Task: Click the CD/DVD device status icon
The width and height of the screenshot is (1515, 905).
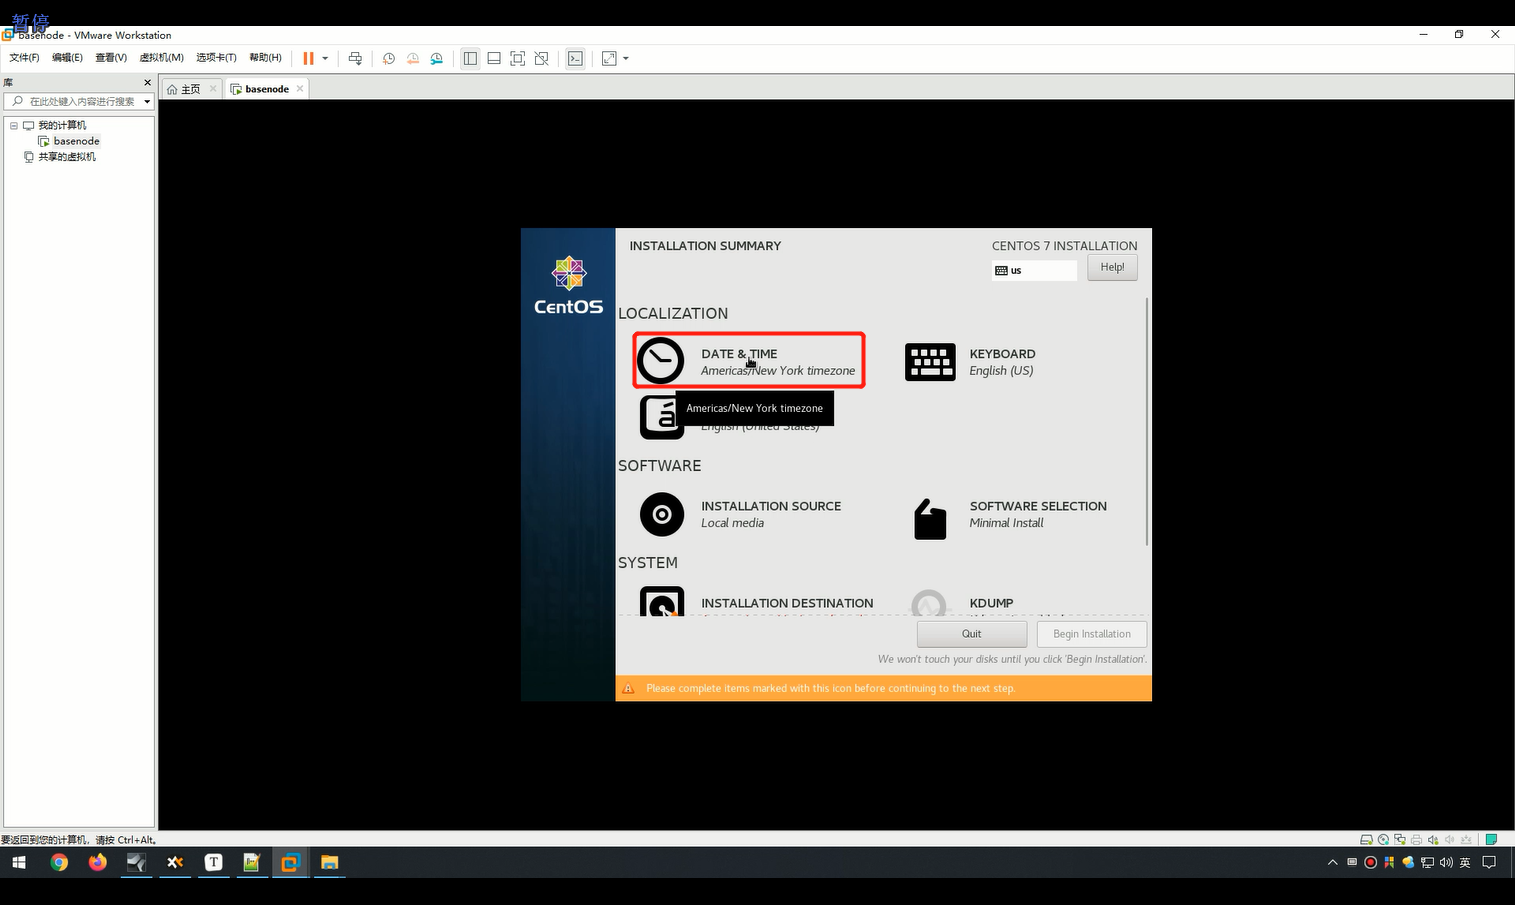Action: (x=1383, y=840)
